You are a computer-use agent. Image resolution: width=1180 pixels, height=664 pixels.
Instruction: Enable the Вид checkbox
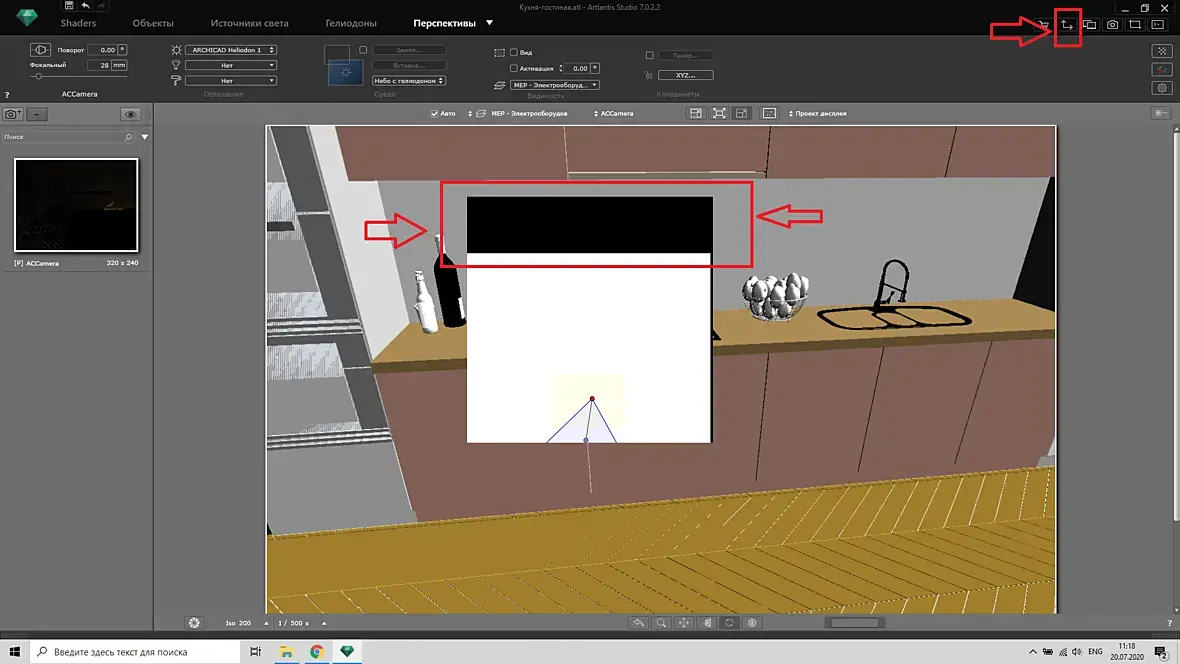click(x=514, y=53)
